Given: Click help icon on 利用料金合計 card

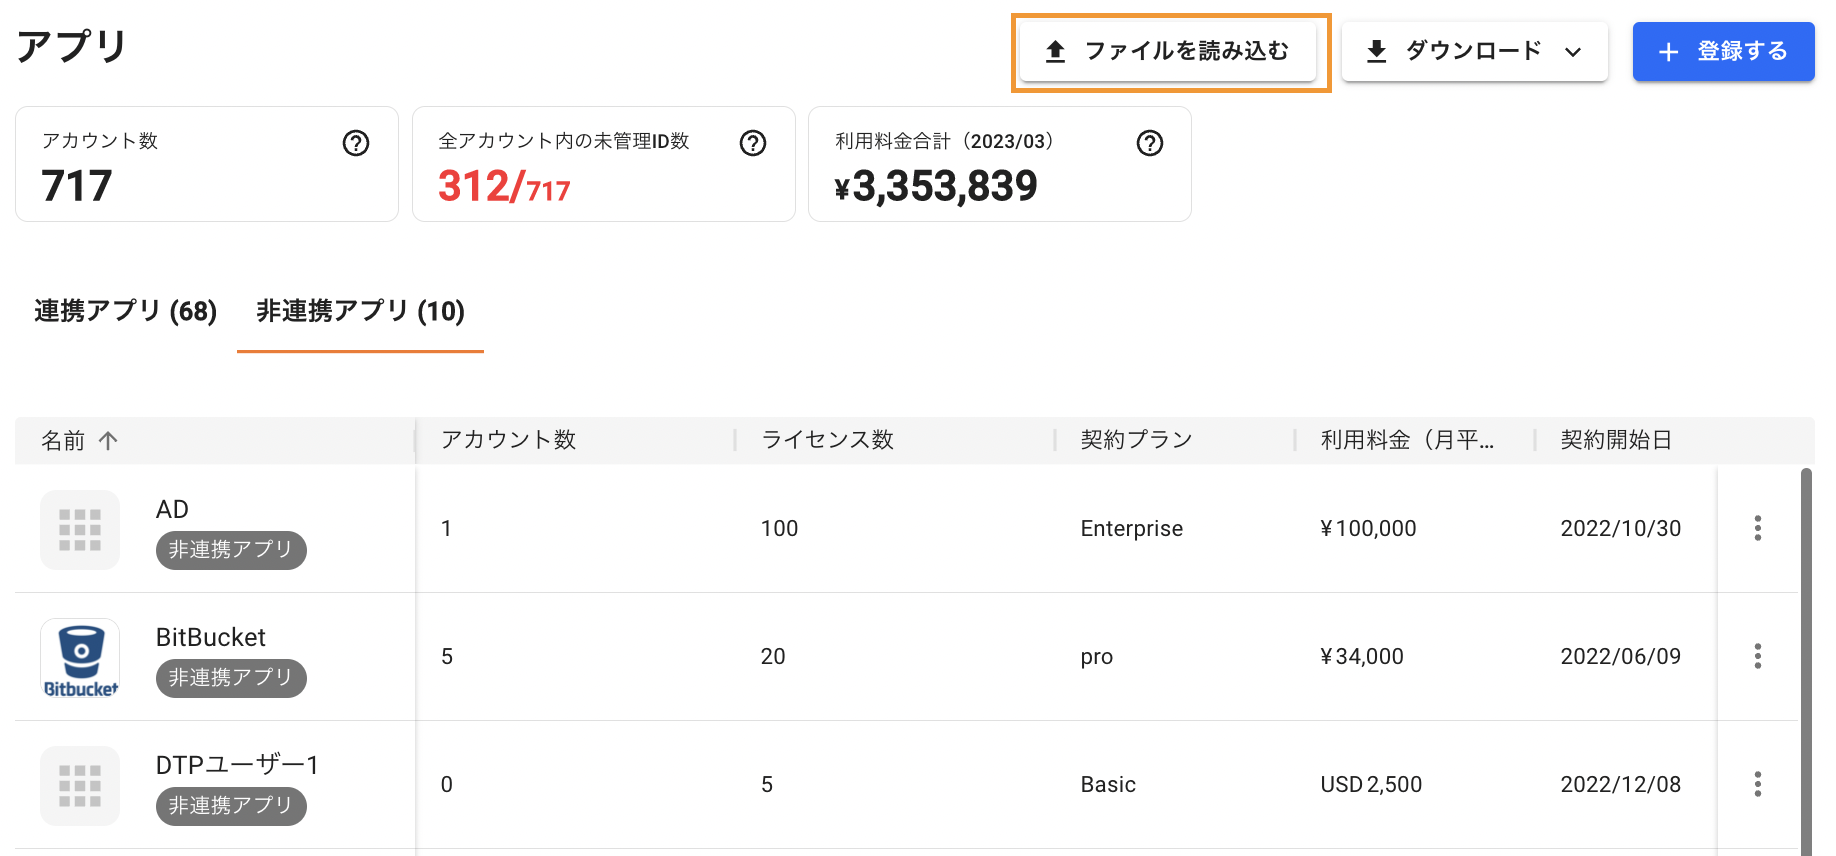Looking at the screenshot, I should (x=1150, y=144).
